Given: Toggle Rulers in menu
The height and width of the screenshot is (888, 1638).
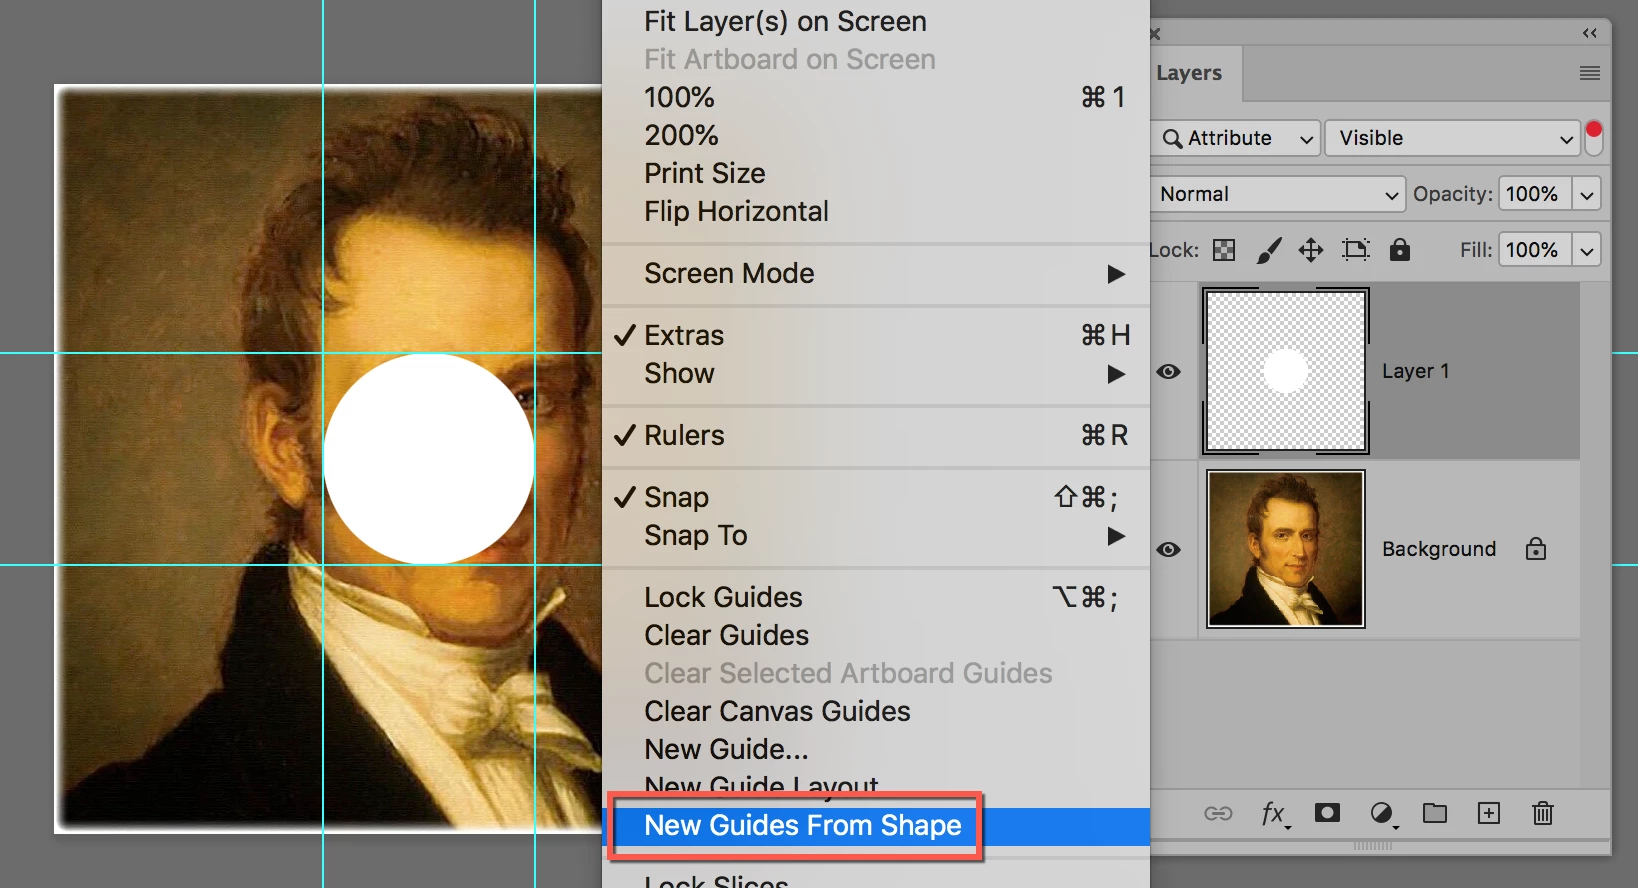Looking at the screenshot, I should pyautogui.click(x=876, y=435).
